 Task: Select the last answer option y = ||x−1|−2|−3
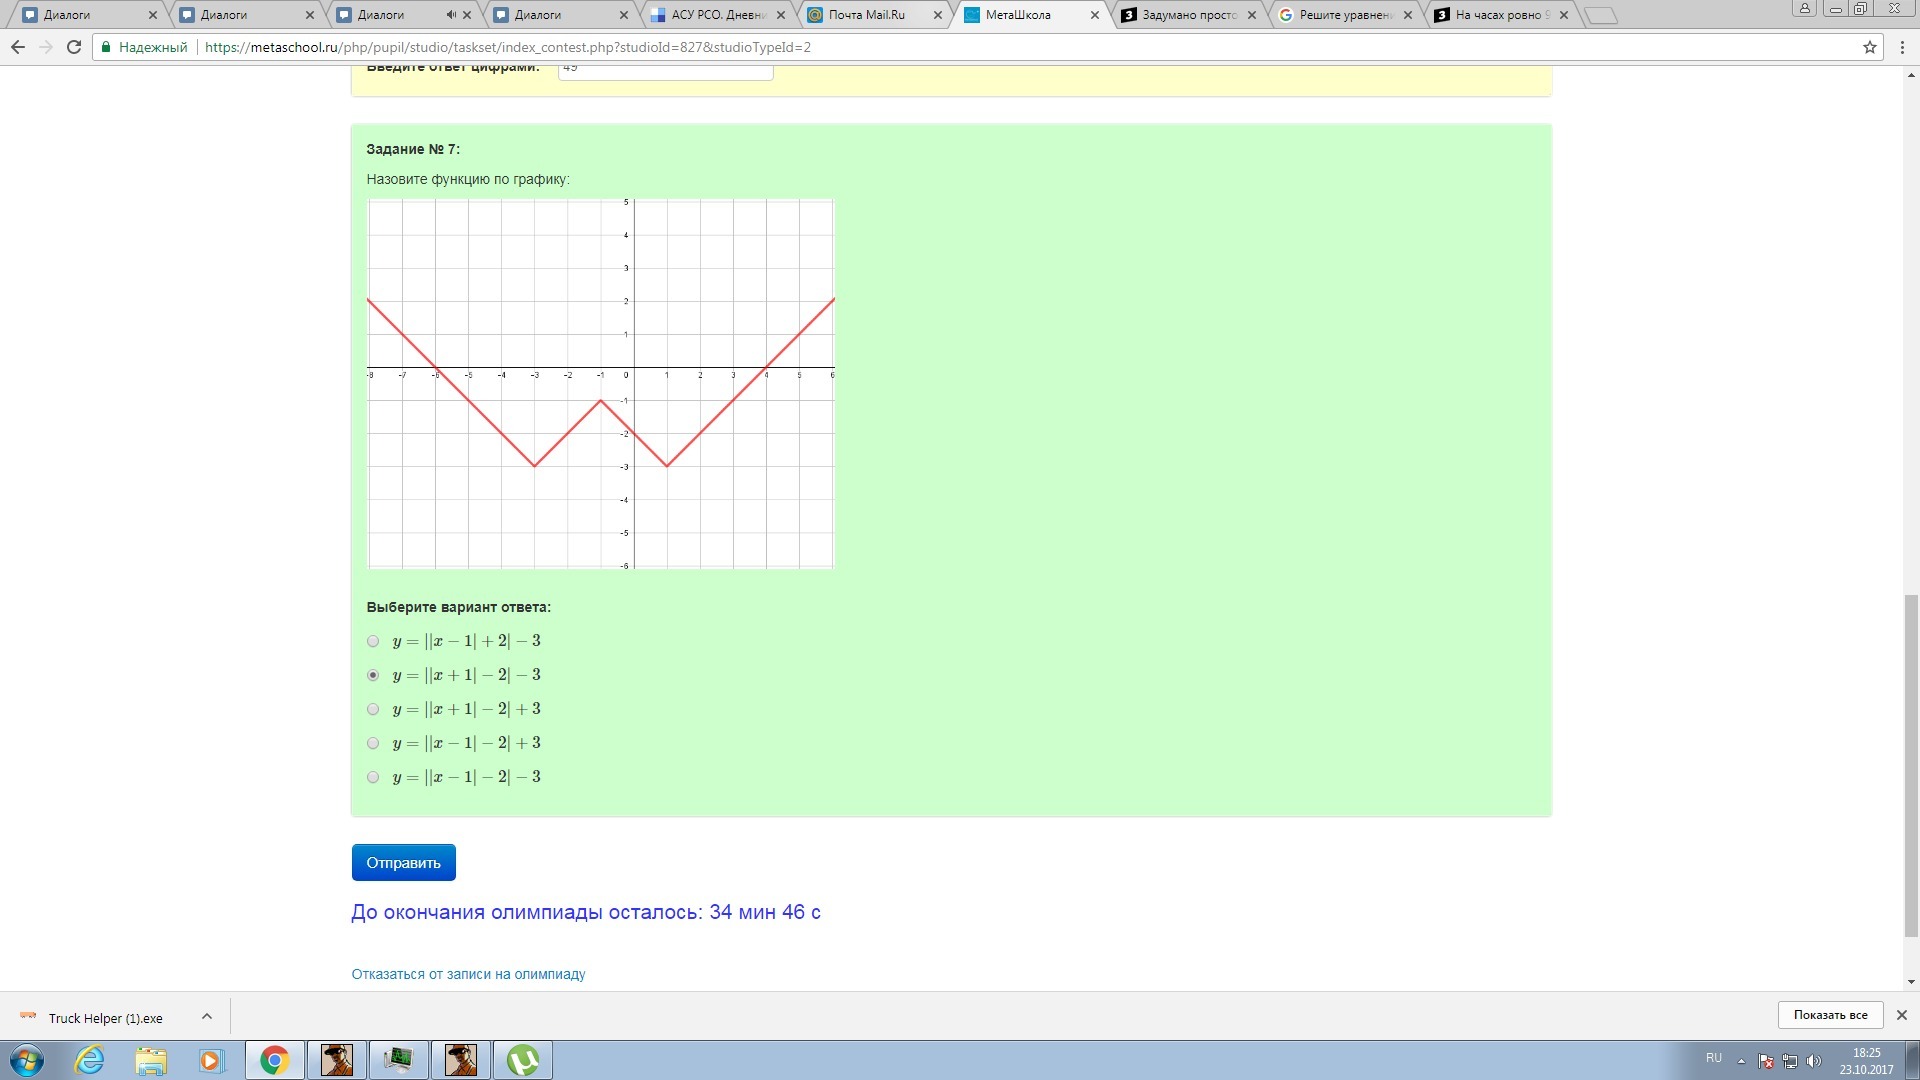(x=373, y=777)
